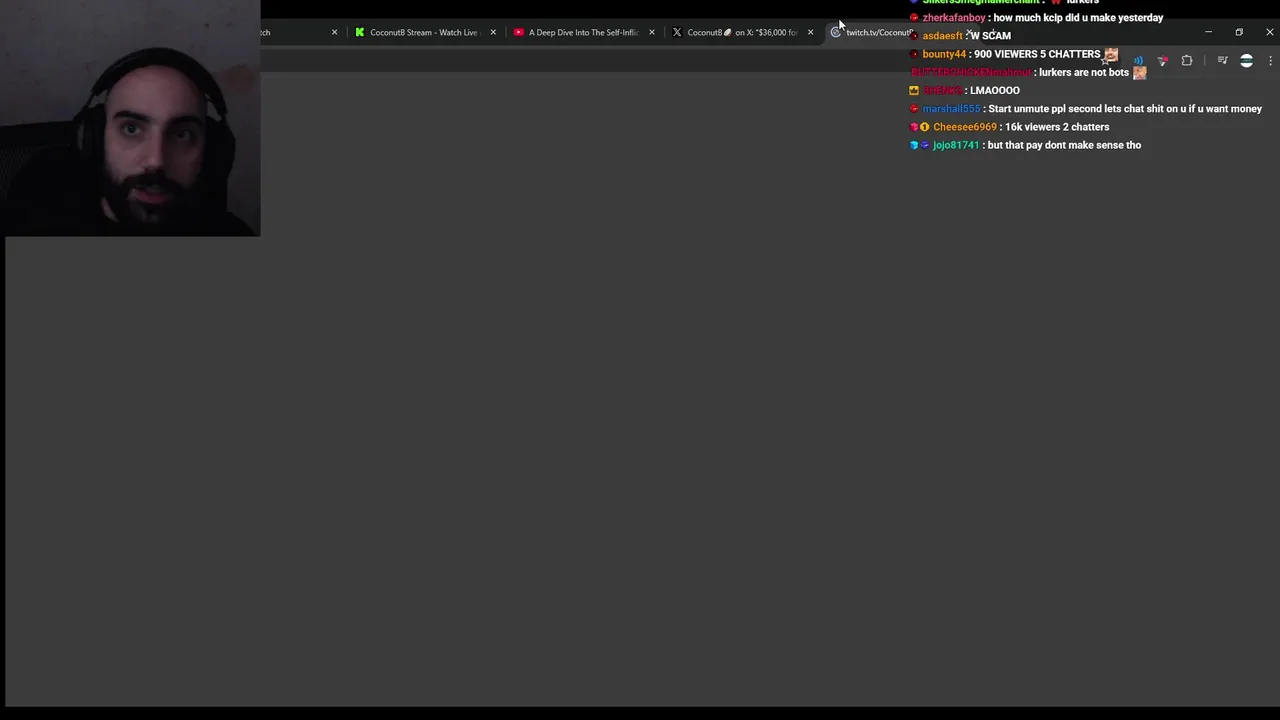Close the A Deep Dive YouTube tab

click(x=652, y=32)
